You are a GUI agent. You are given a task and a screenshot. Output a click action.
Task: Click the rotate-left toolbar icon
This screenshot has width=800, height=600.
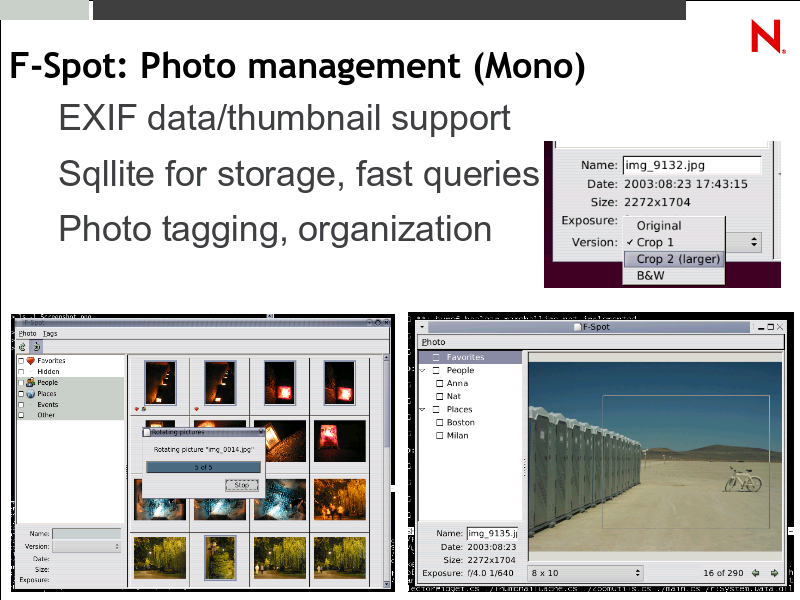point(22,347)
